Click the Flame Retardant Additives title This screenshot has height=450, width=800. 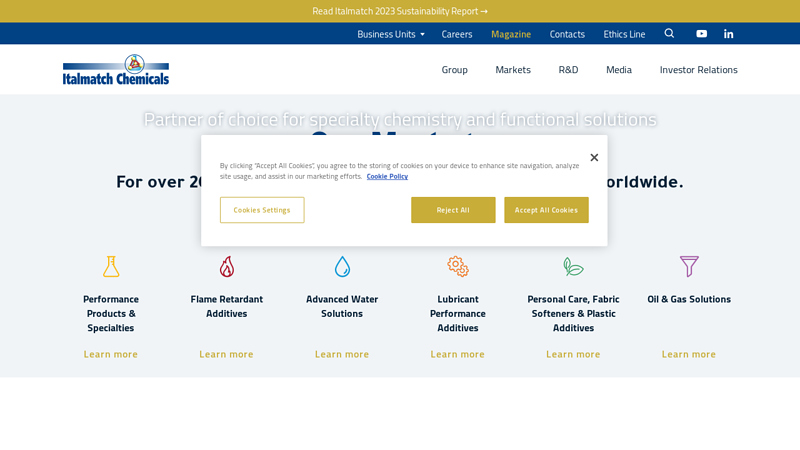(227, 306)
